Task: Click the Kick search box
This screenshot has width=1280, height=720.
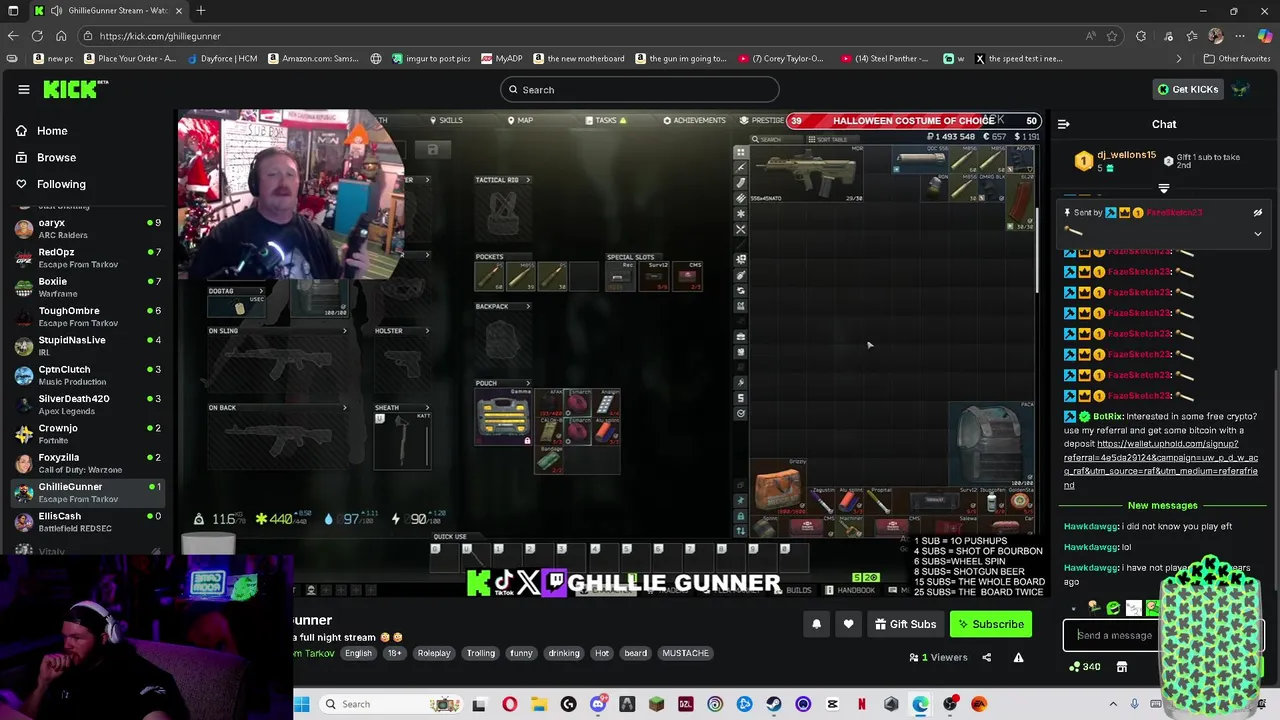Action: (x=640, y=90)
